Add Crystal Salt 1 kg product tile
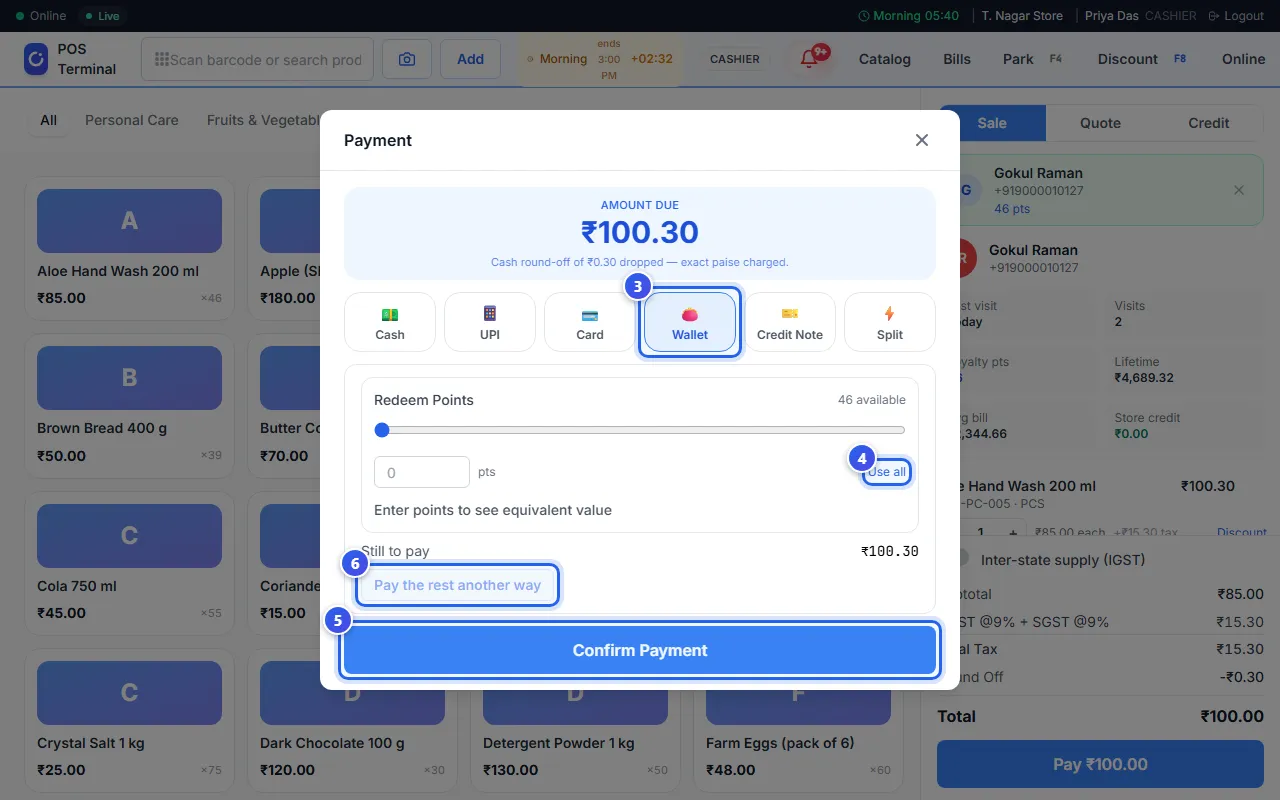1280x800 pixels. pos(129,720)
